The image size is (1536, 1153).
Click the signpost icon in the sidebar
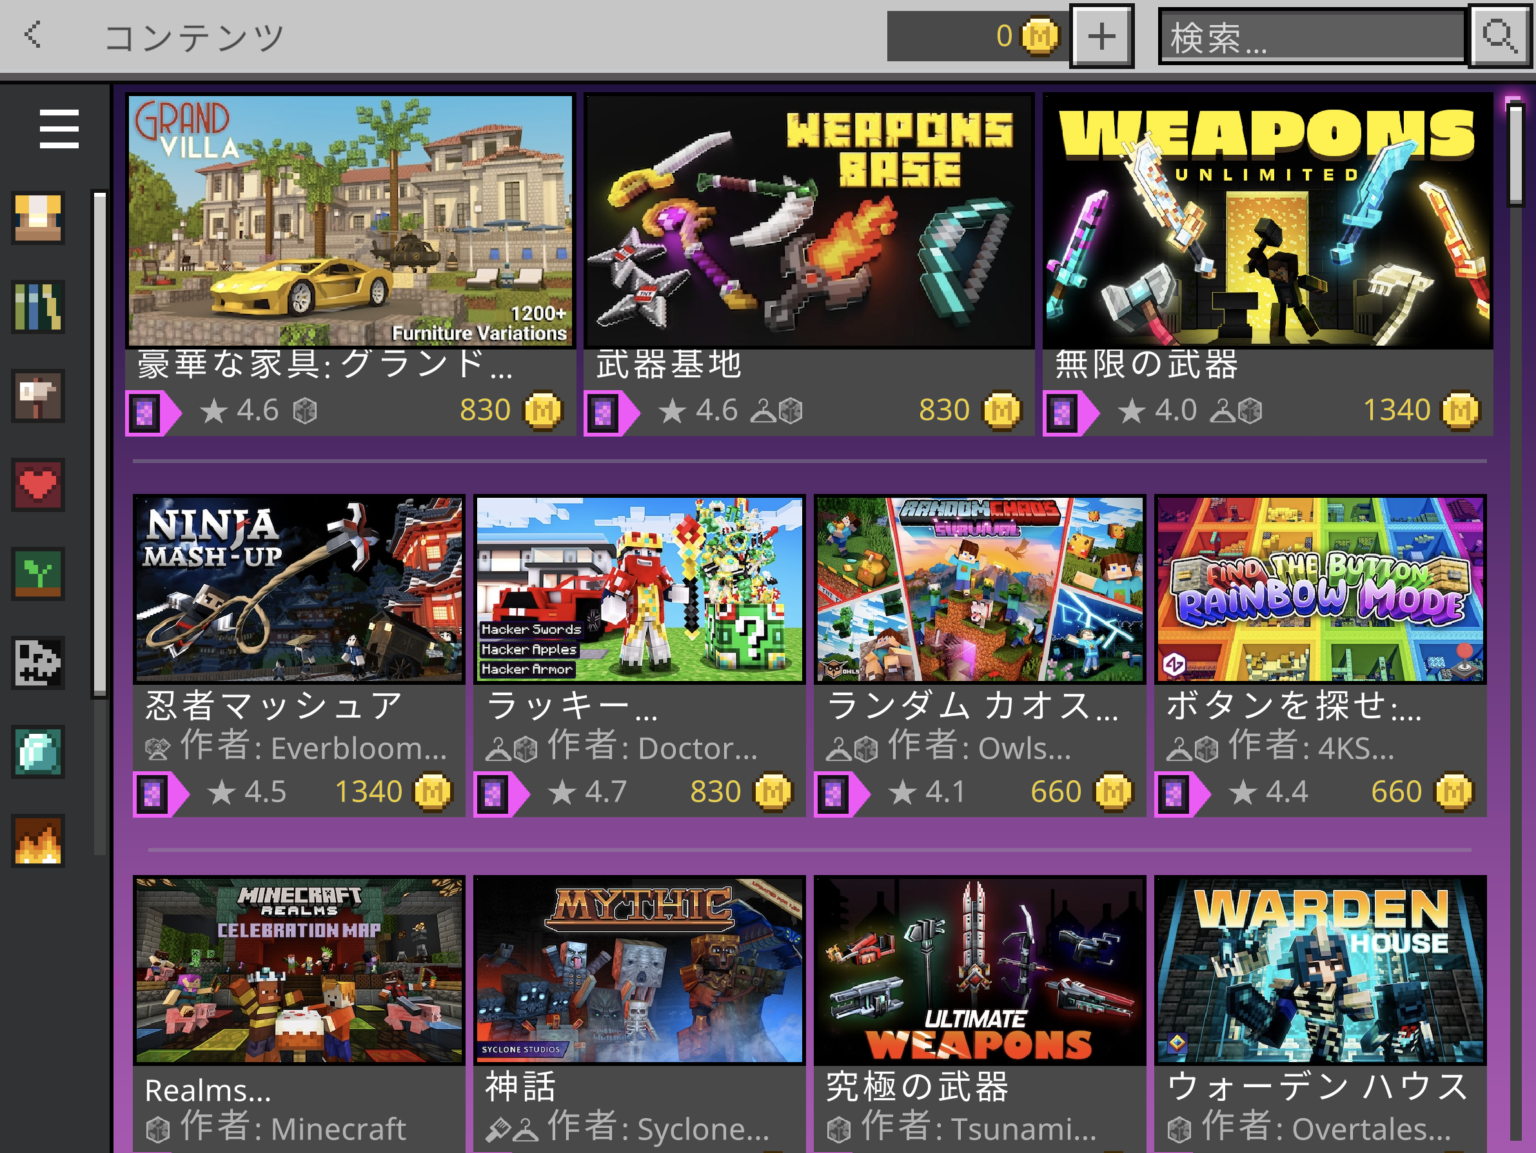pyautogui.click(x=37, y=395)
